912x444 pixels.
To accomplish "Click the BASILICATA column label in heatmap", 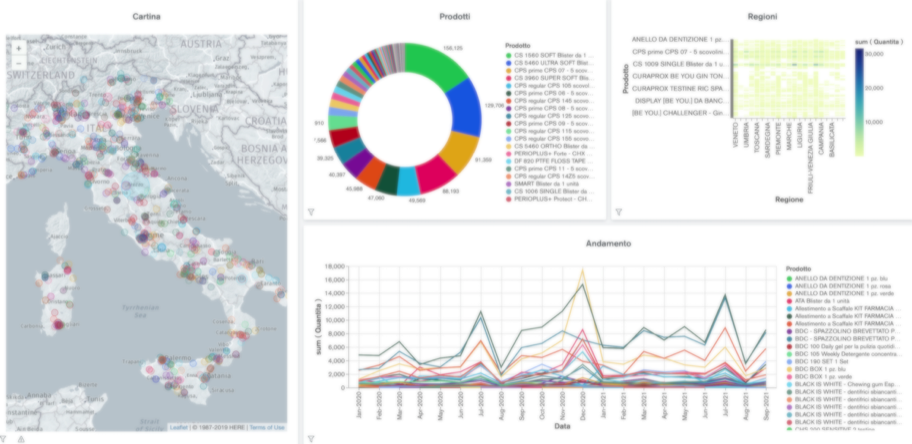I will pyautogui.click(x=832, y=138).
